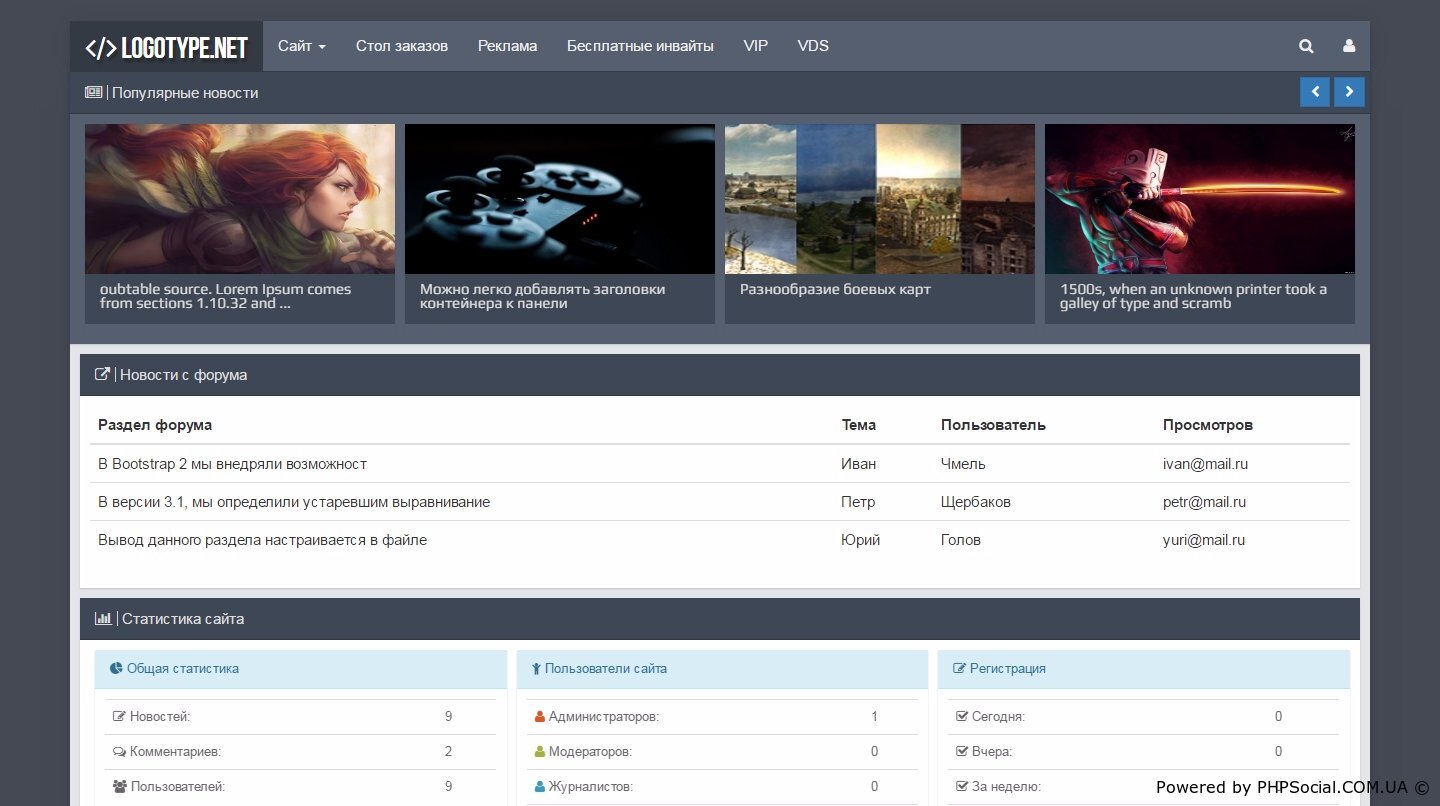The image size is (1440, 806).
Task: Click the external link icon in forum news header
Action: 101,375
